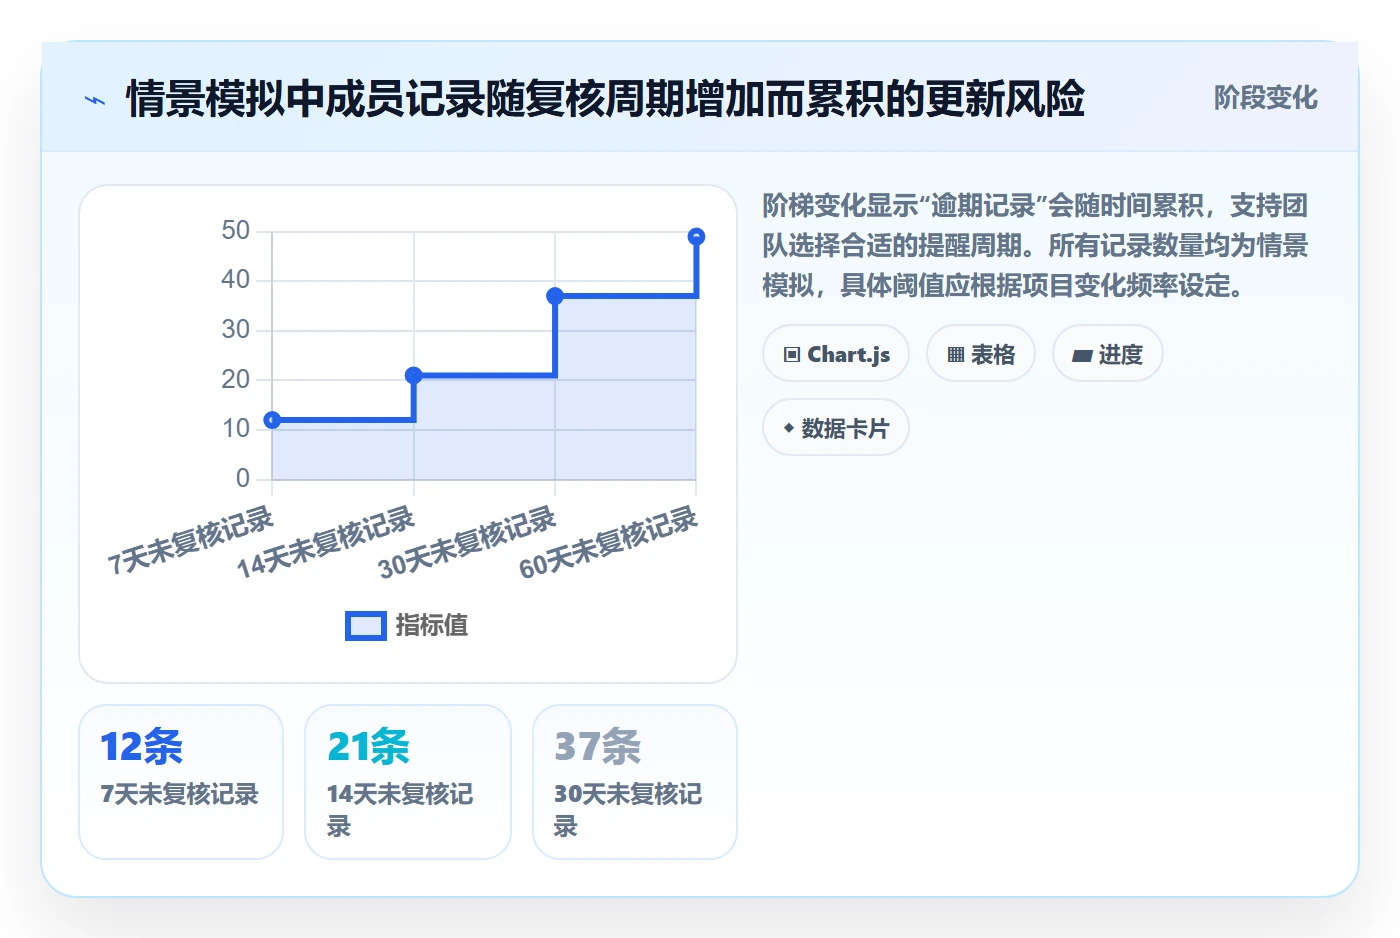Click the diamond icon in the 数据卡片 tag
This screenshot has width=1400, height=938.
click(789, 428)
